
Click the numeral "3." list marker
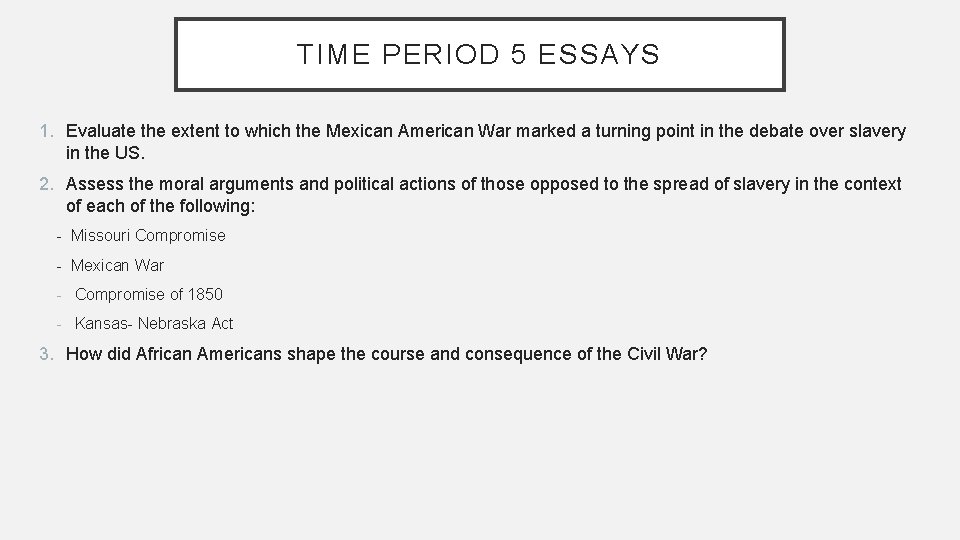(46, 353)
